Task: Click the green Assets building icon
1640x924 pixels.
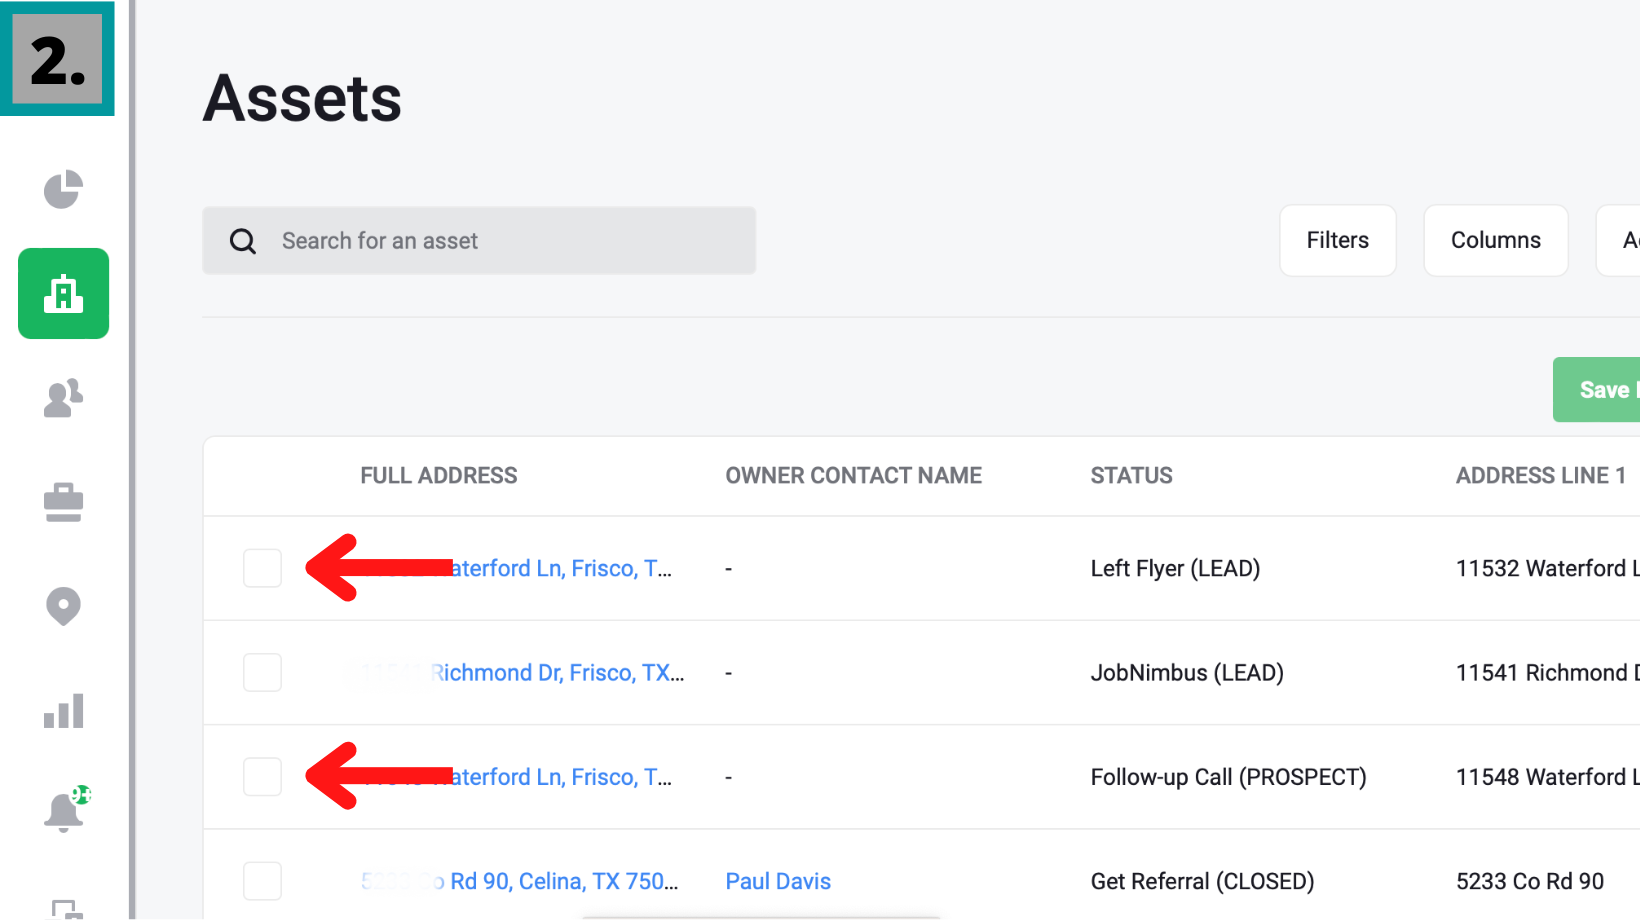Action: [x=63, y=294]
